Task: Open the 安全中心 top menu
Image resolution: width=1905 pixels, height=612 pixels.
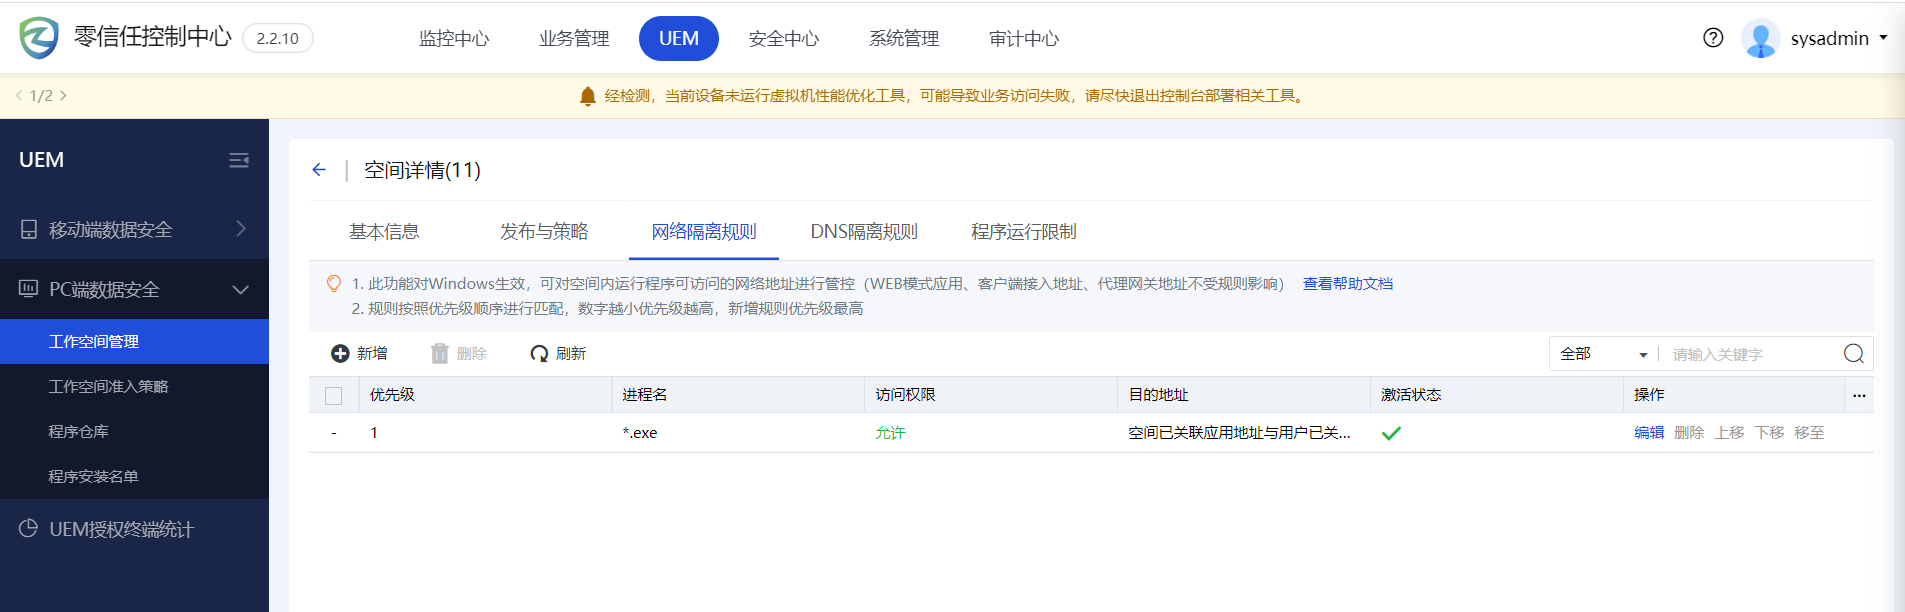Action: point(783,39)
